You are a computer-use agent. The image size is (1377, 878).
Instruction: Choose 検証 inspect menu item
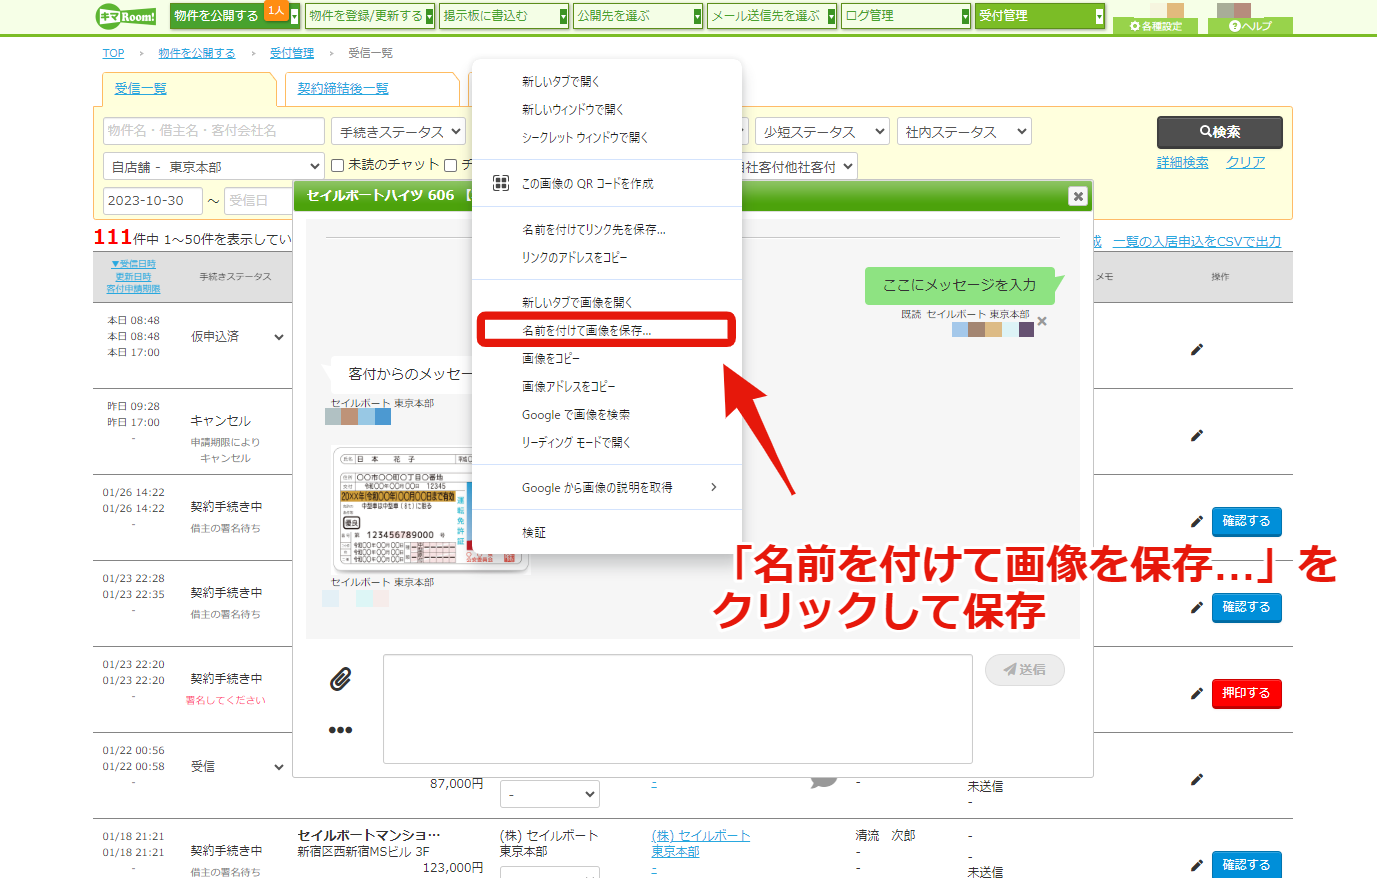(x=606, y=532)
